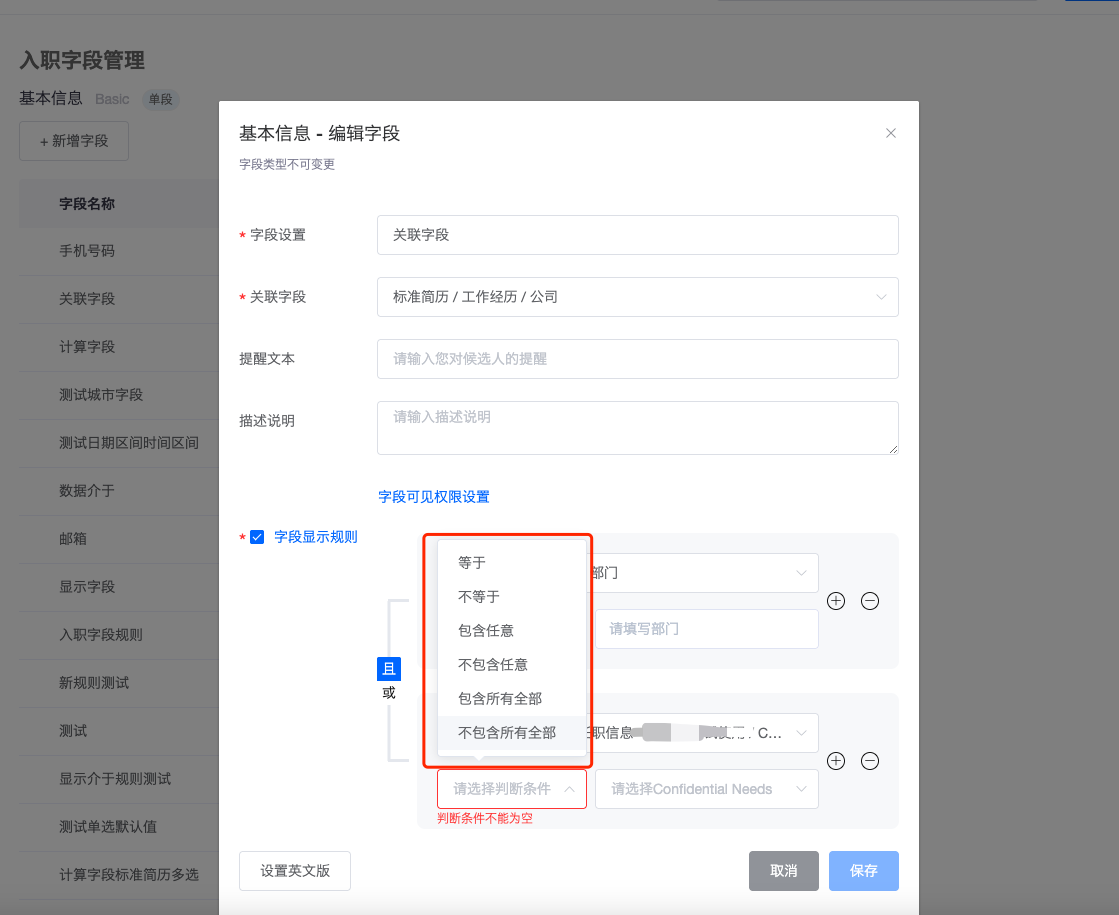The image size is (1119, 915).
Task: Focus the 描述说明 text area
Action: 637,428
